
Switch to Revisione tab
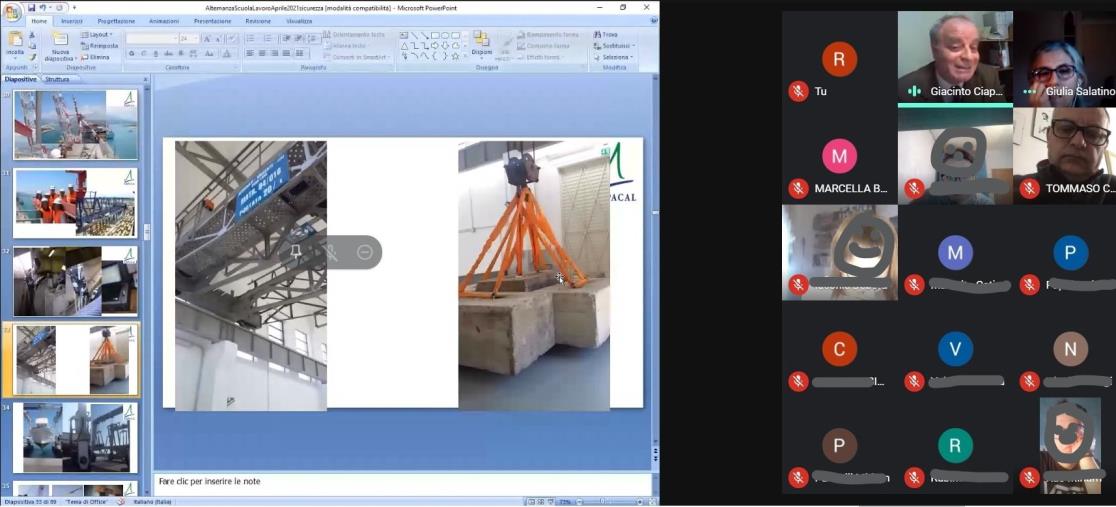click(x=258, y=21)
